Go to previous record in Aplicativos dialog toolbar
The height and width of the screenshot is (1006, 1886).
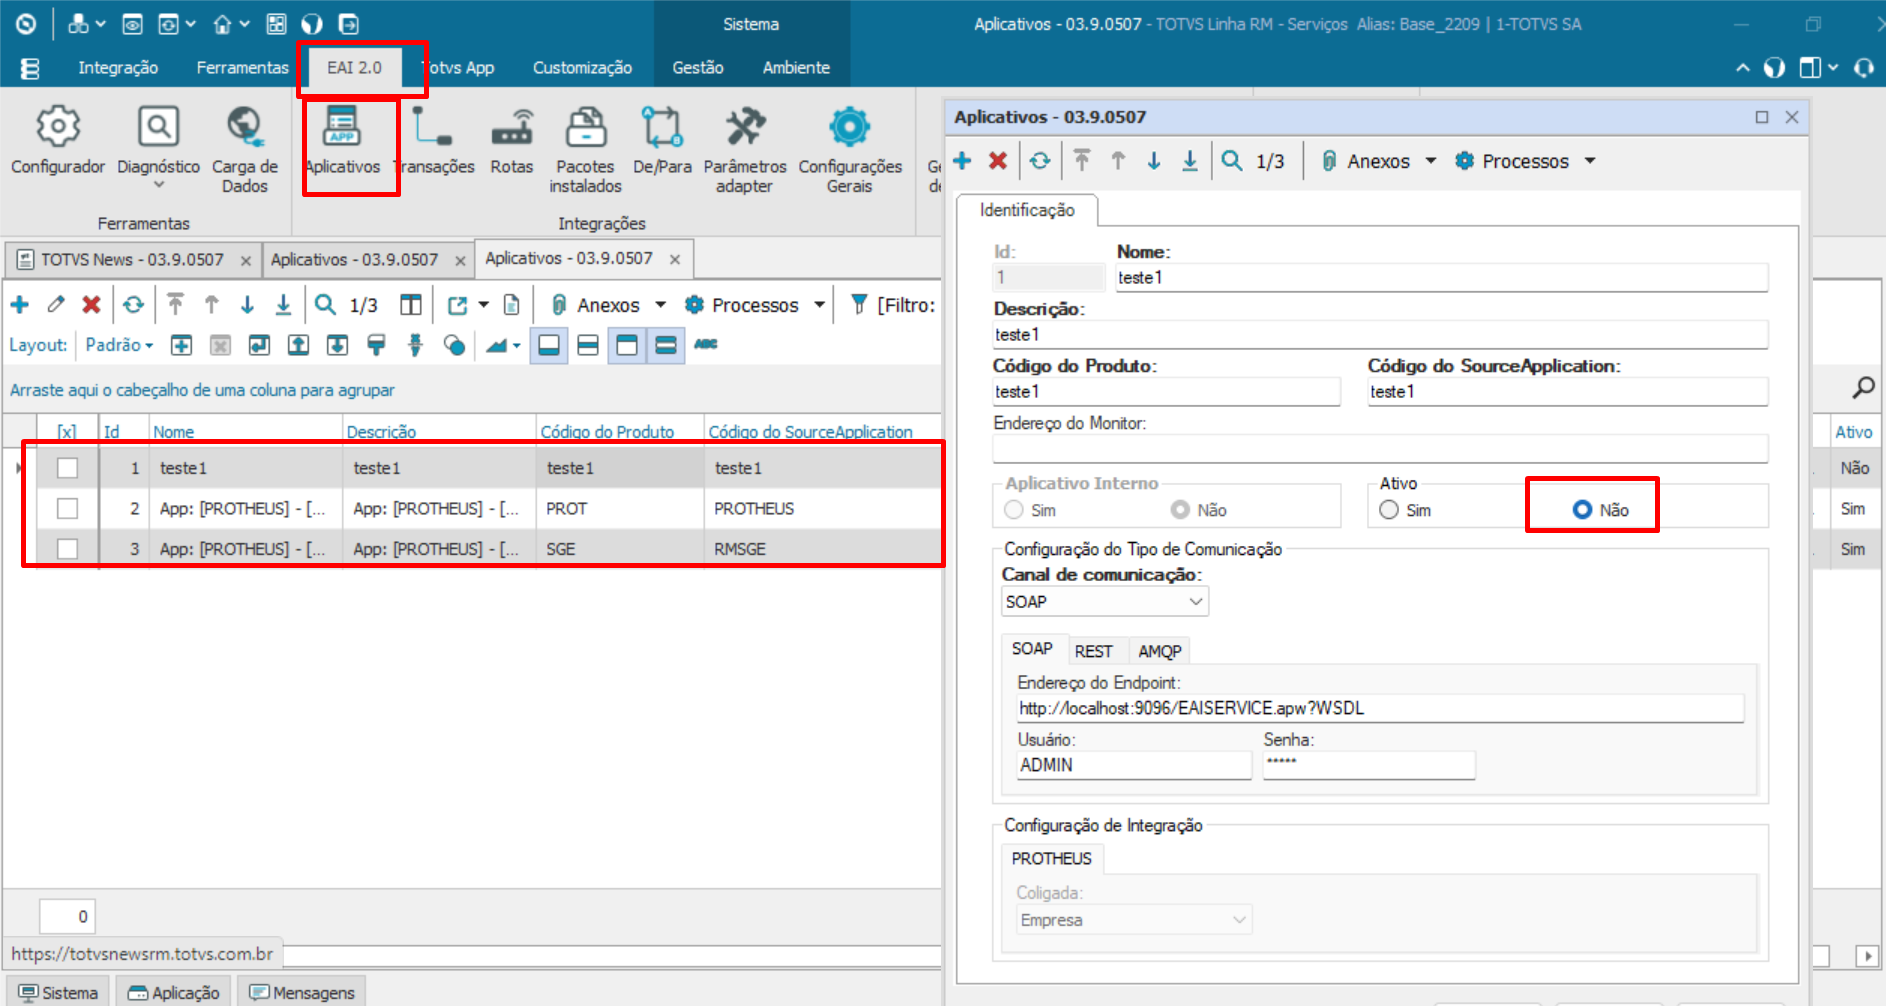[x=1118, y=161]
